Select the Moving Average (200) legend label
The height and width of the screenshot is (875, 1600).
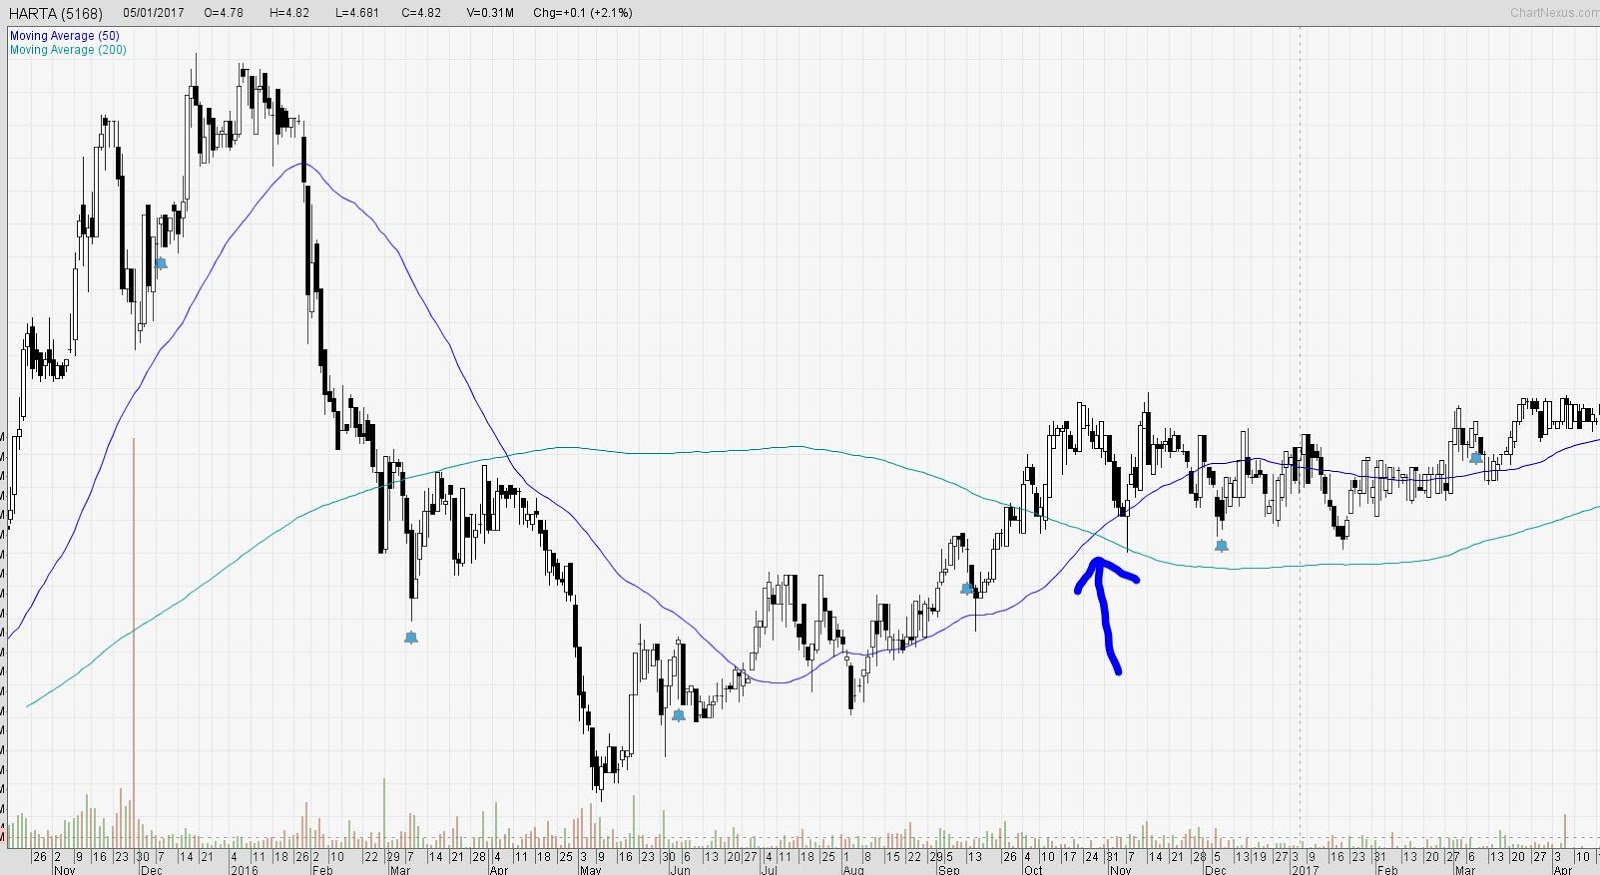[x=68, y=50]
